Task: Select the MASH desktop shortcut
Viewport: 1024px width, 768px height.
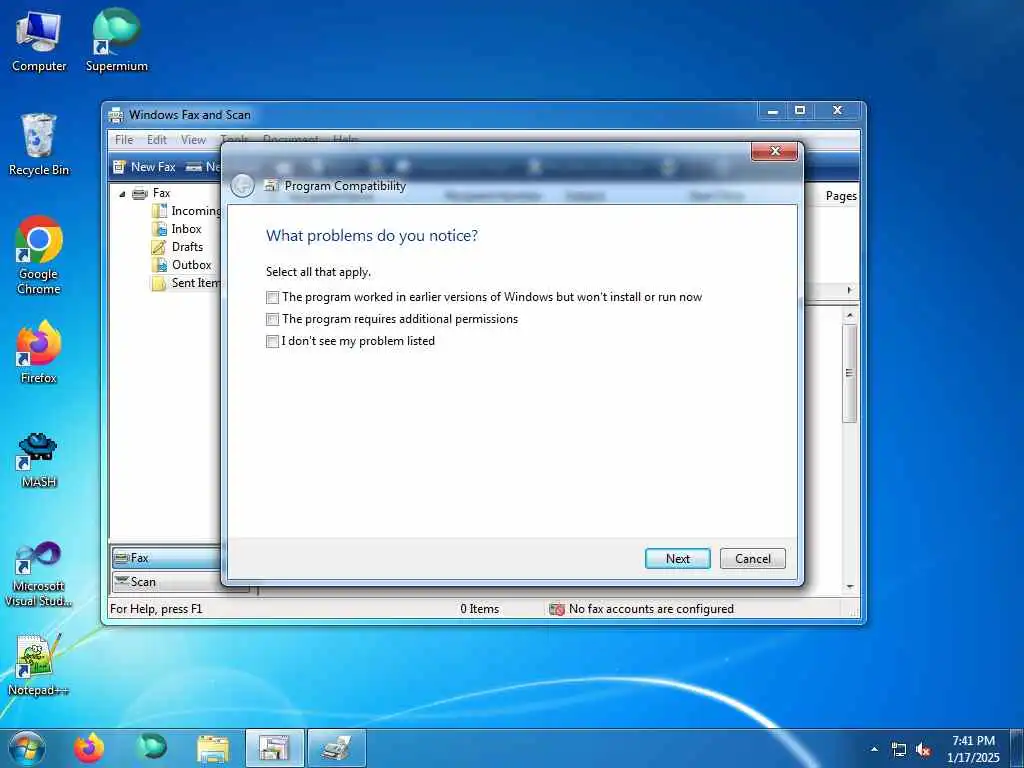Action: coord(39,460)
